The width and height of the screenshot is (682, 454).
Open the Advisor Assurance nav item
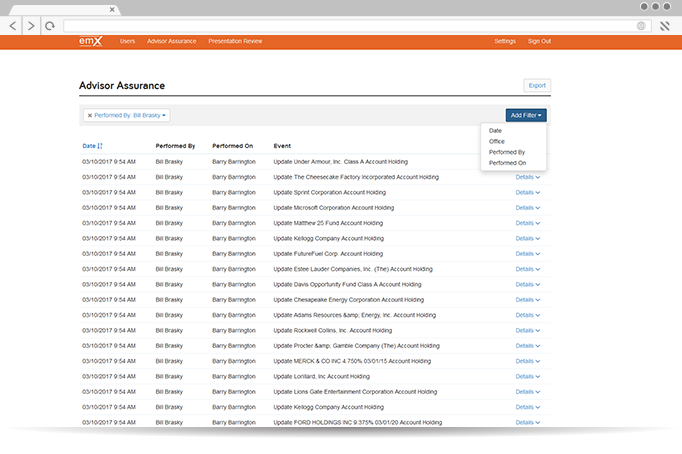[171, 41]
